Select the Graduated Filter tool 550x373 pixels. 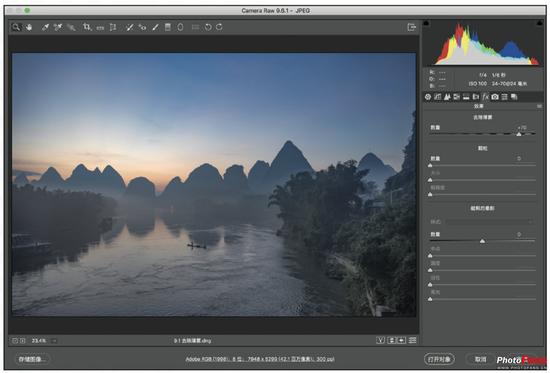click(x=168, y=27)
